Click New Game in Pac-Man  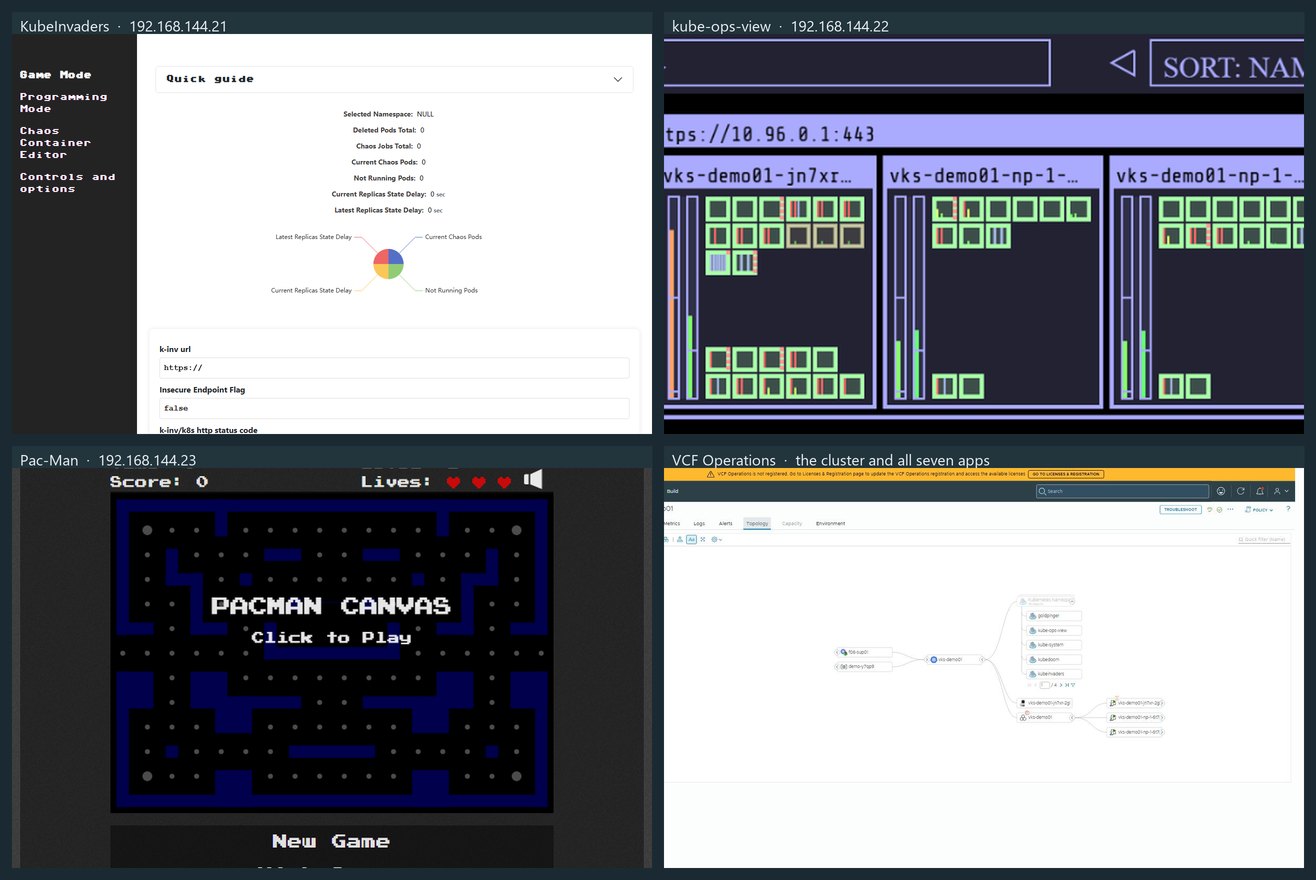point(331,841)
